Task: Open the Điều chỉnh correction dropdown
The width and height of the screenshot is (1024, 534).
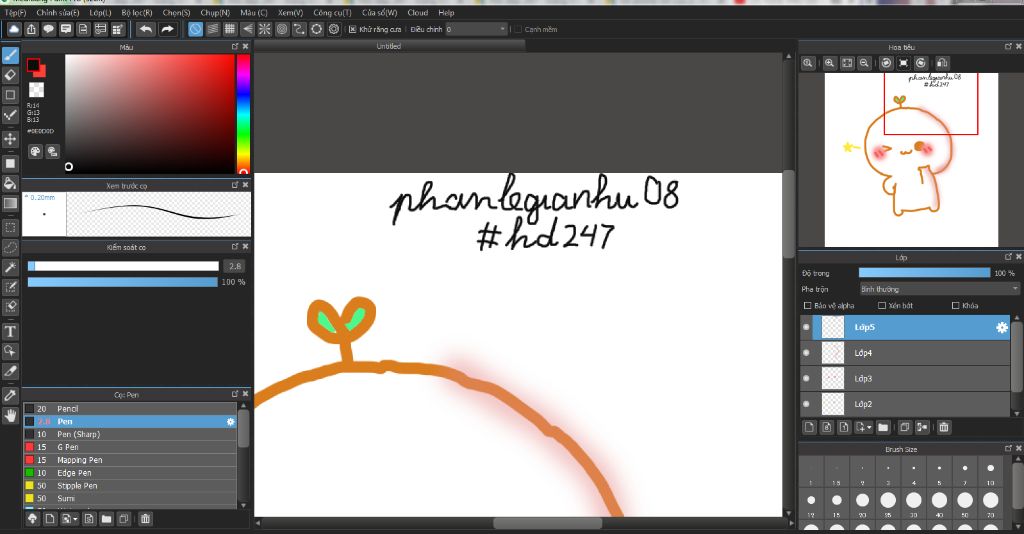Action: point(477,29)
